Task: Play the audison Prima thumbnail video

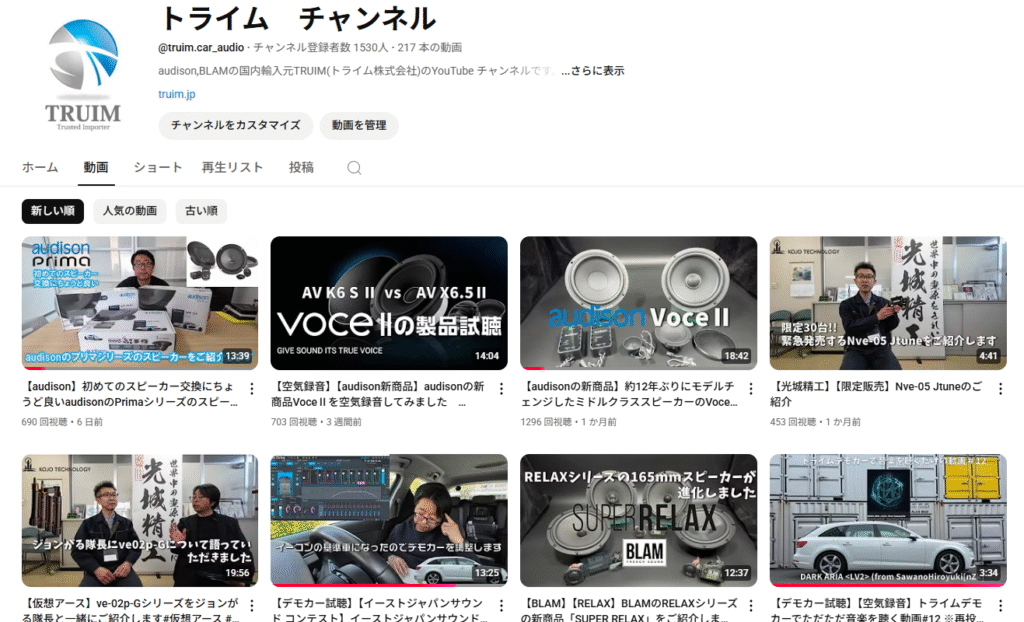Action: pyautogui.click(x=140, y=303)
